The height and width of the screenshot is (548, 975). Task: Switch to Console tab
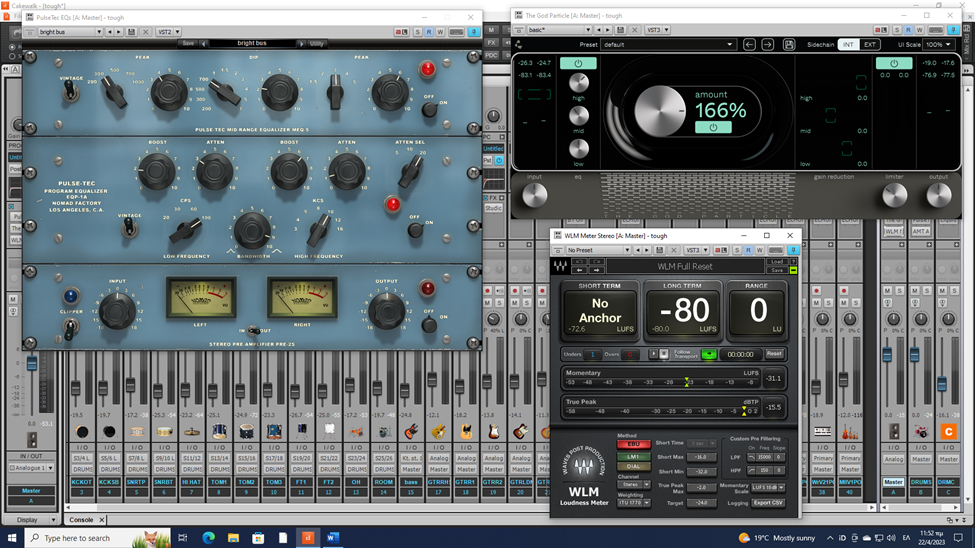coord(81,519)
